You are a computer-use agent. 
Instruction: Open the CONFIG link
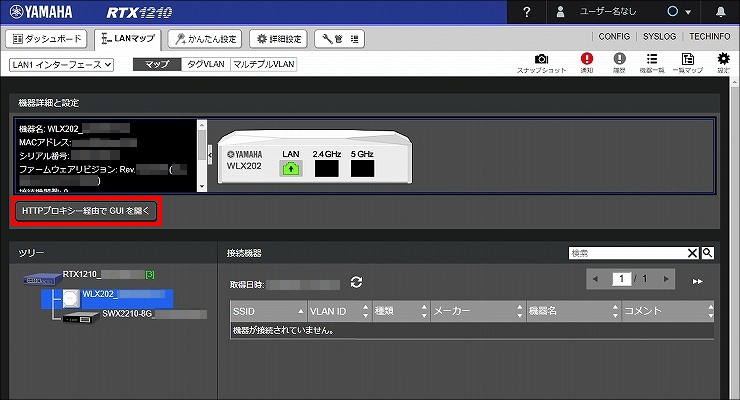[614, 36]
